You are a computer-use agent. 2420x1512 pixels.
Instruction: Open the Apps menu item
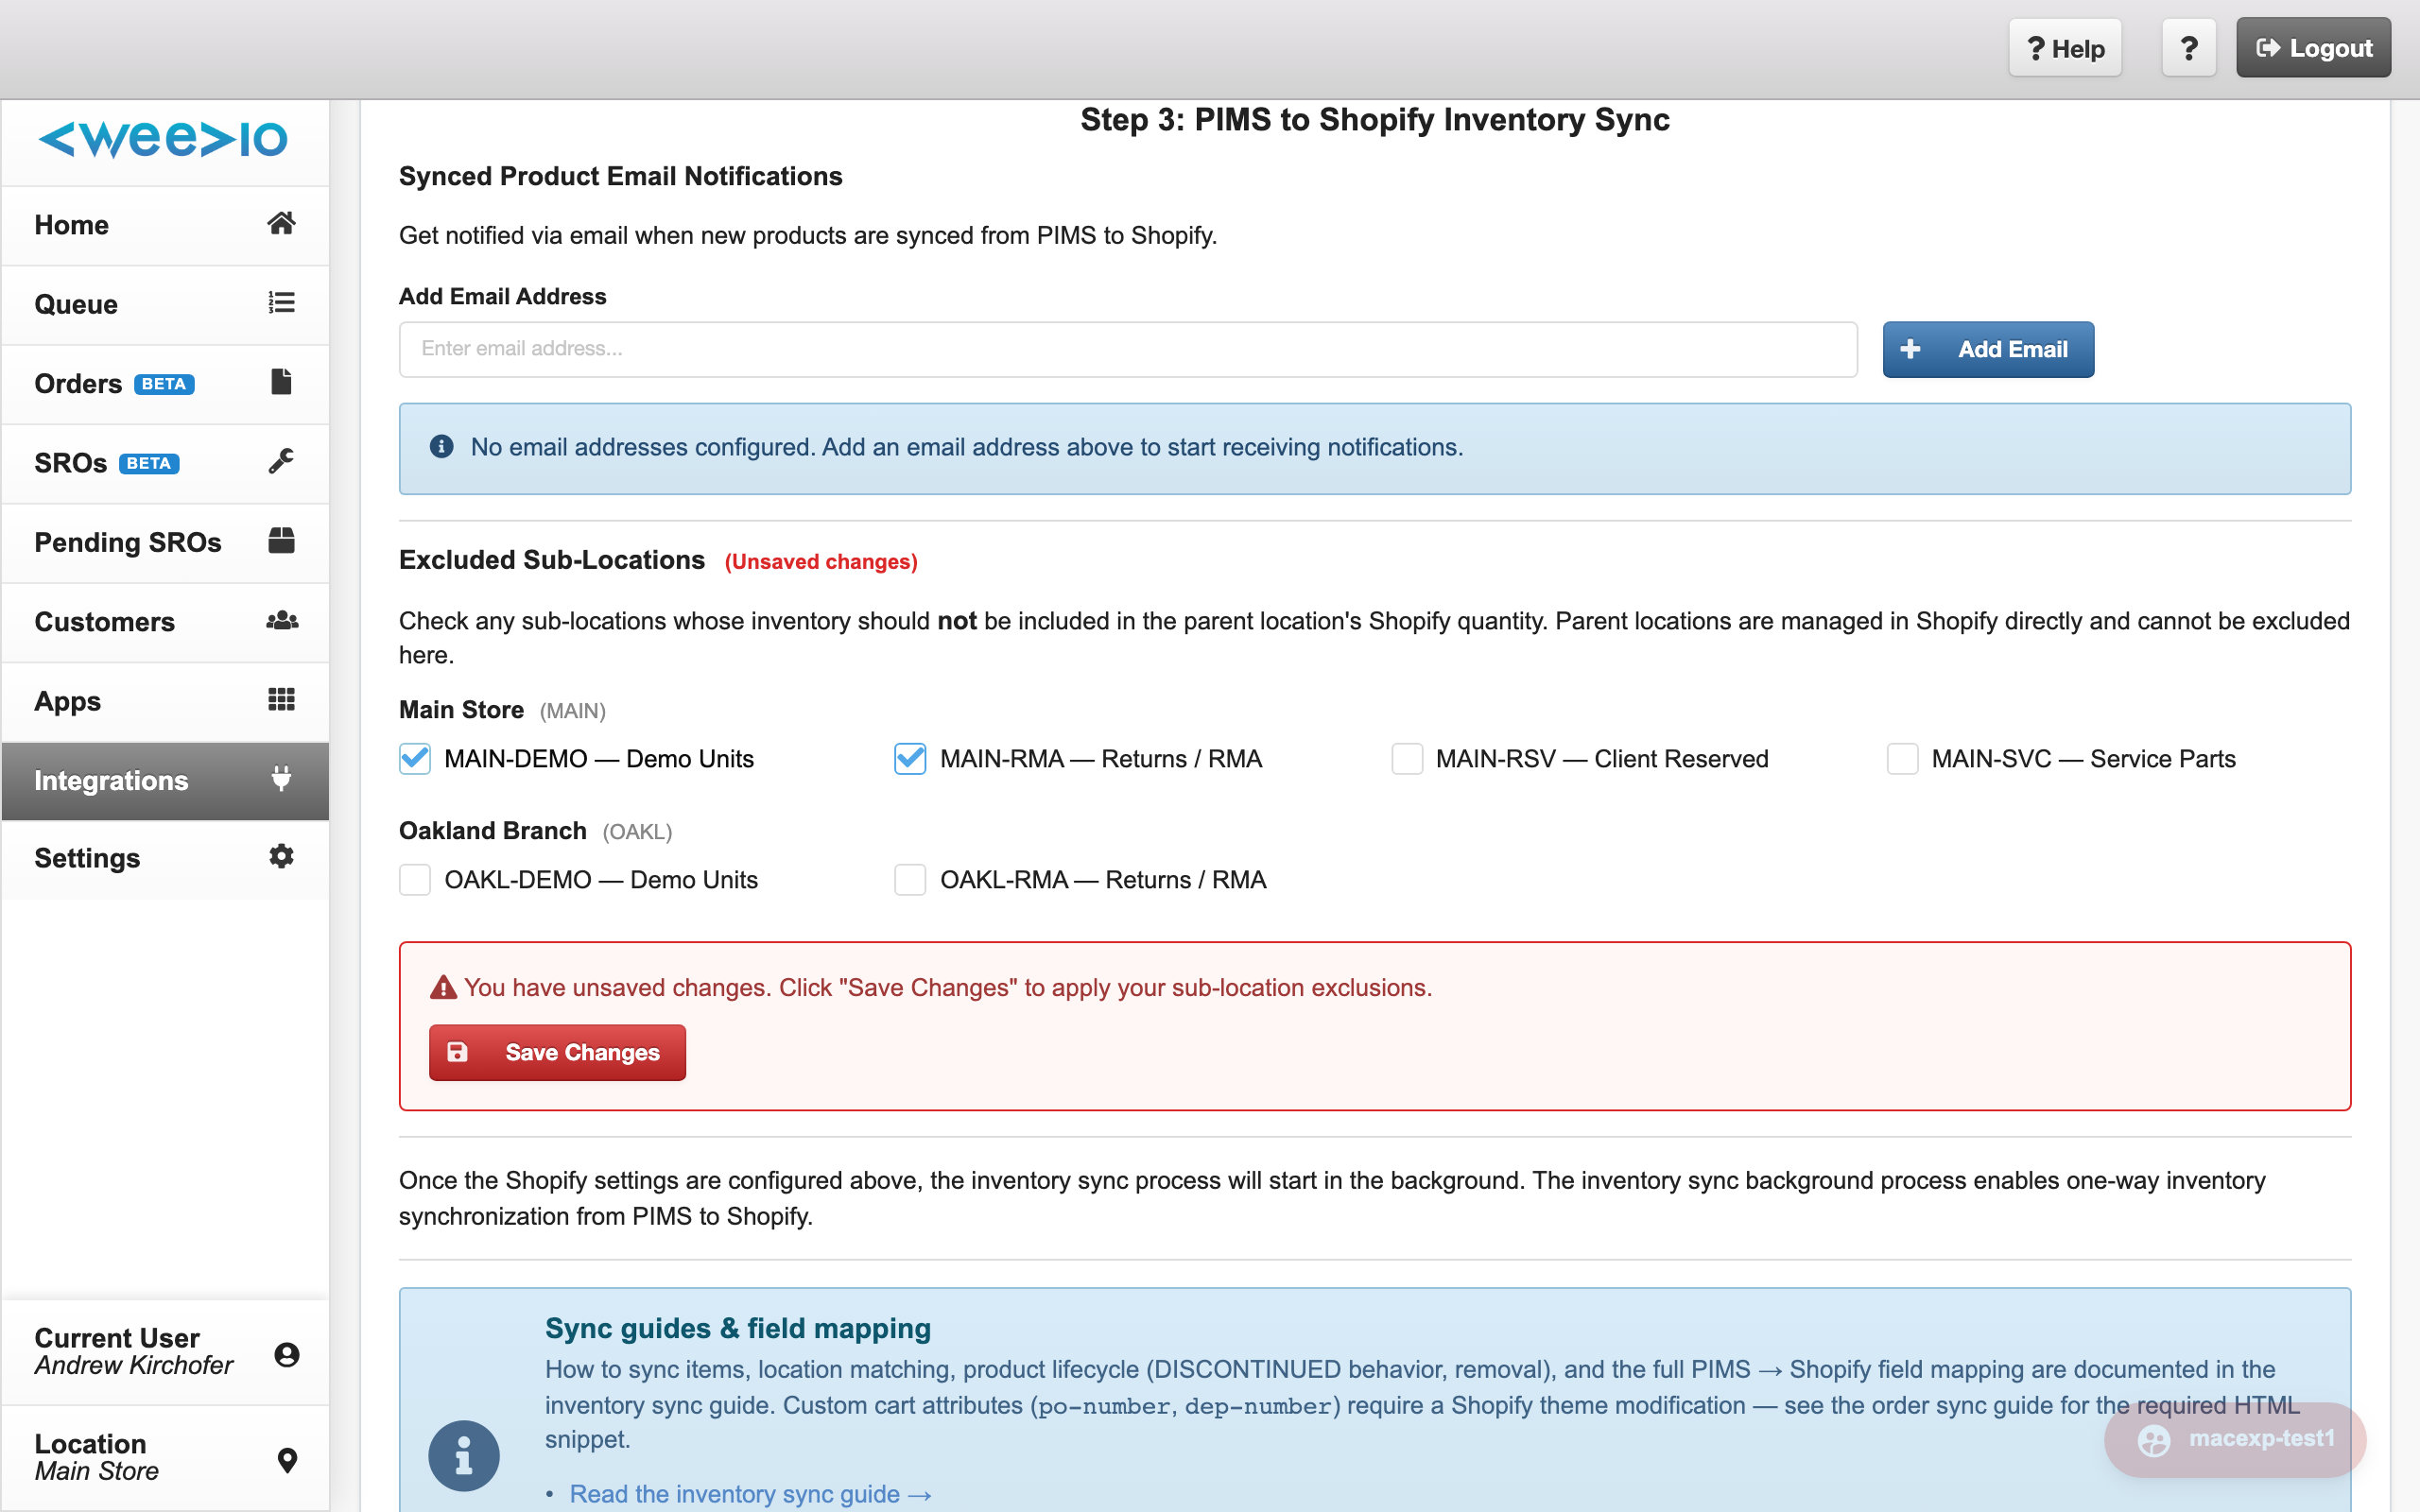tap(165, 701)
